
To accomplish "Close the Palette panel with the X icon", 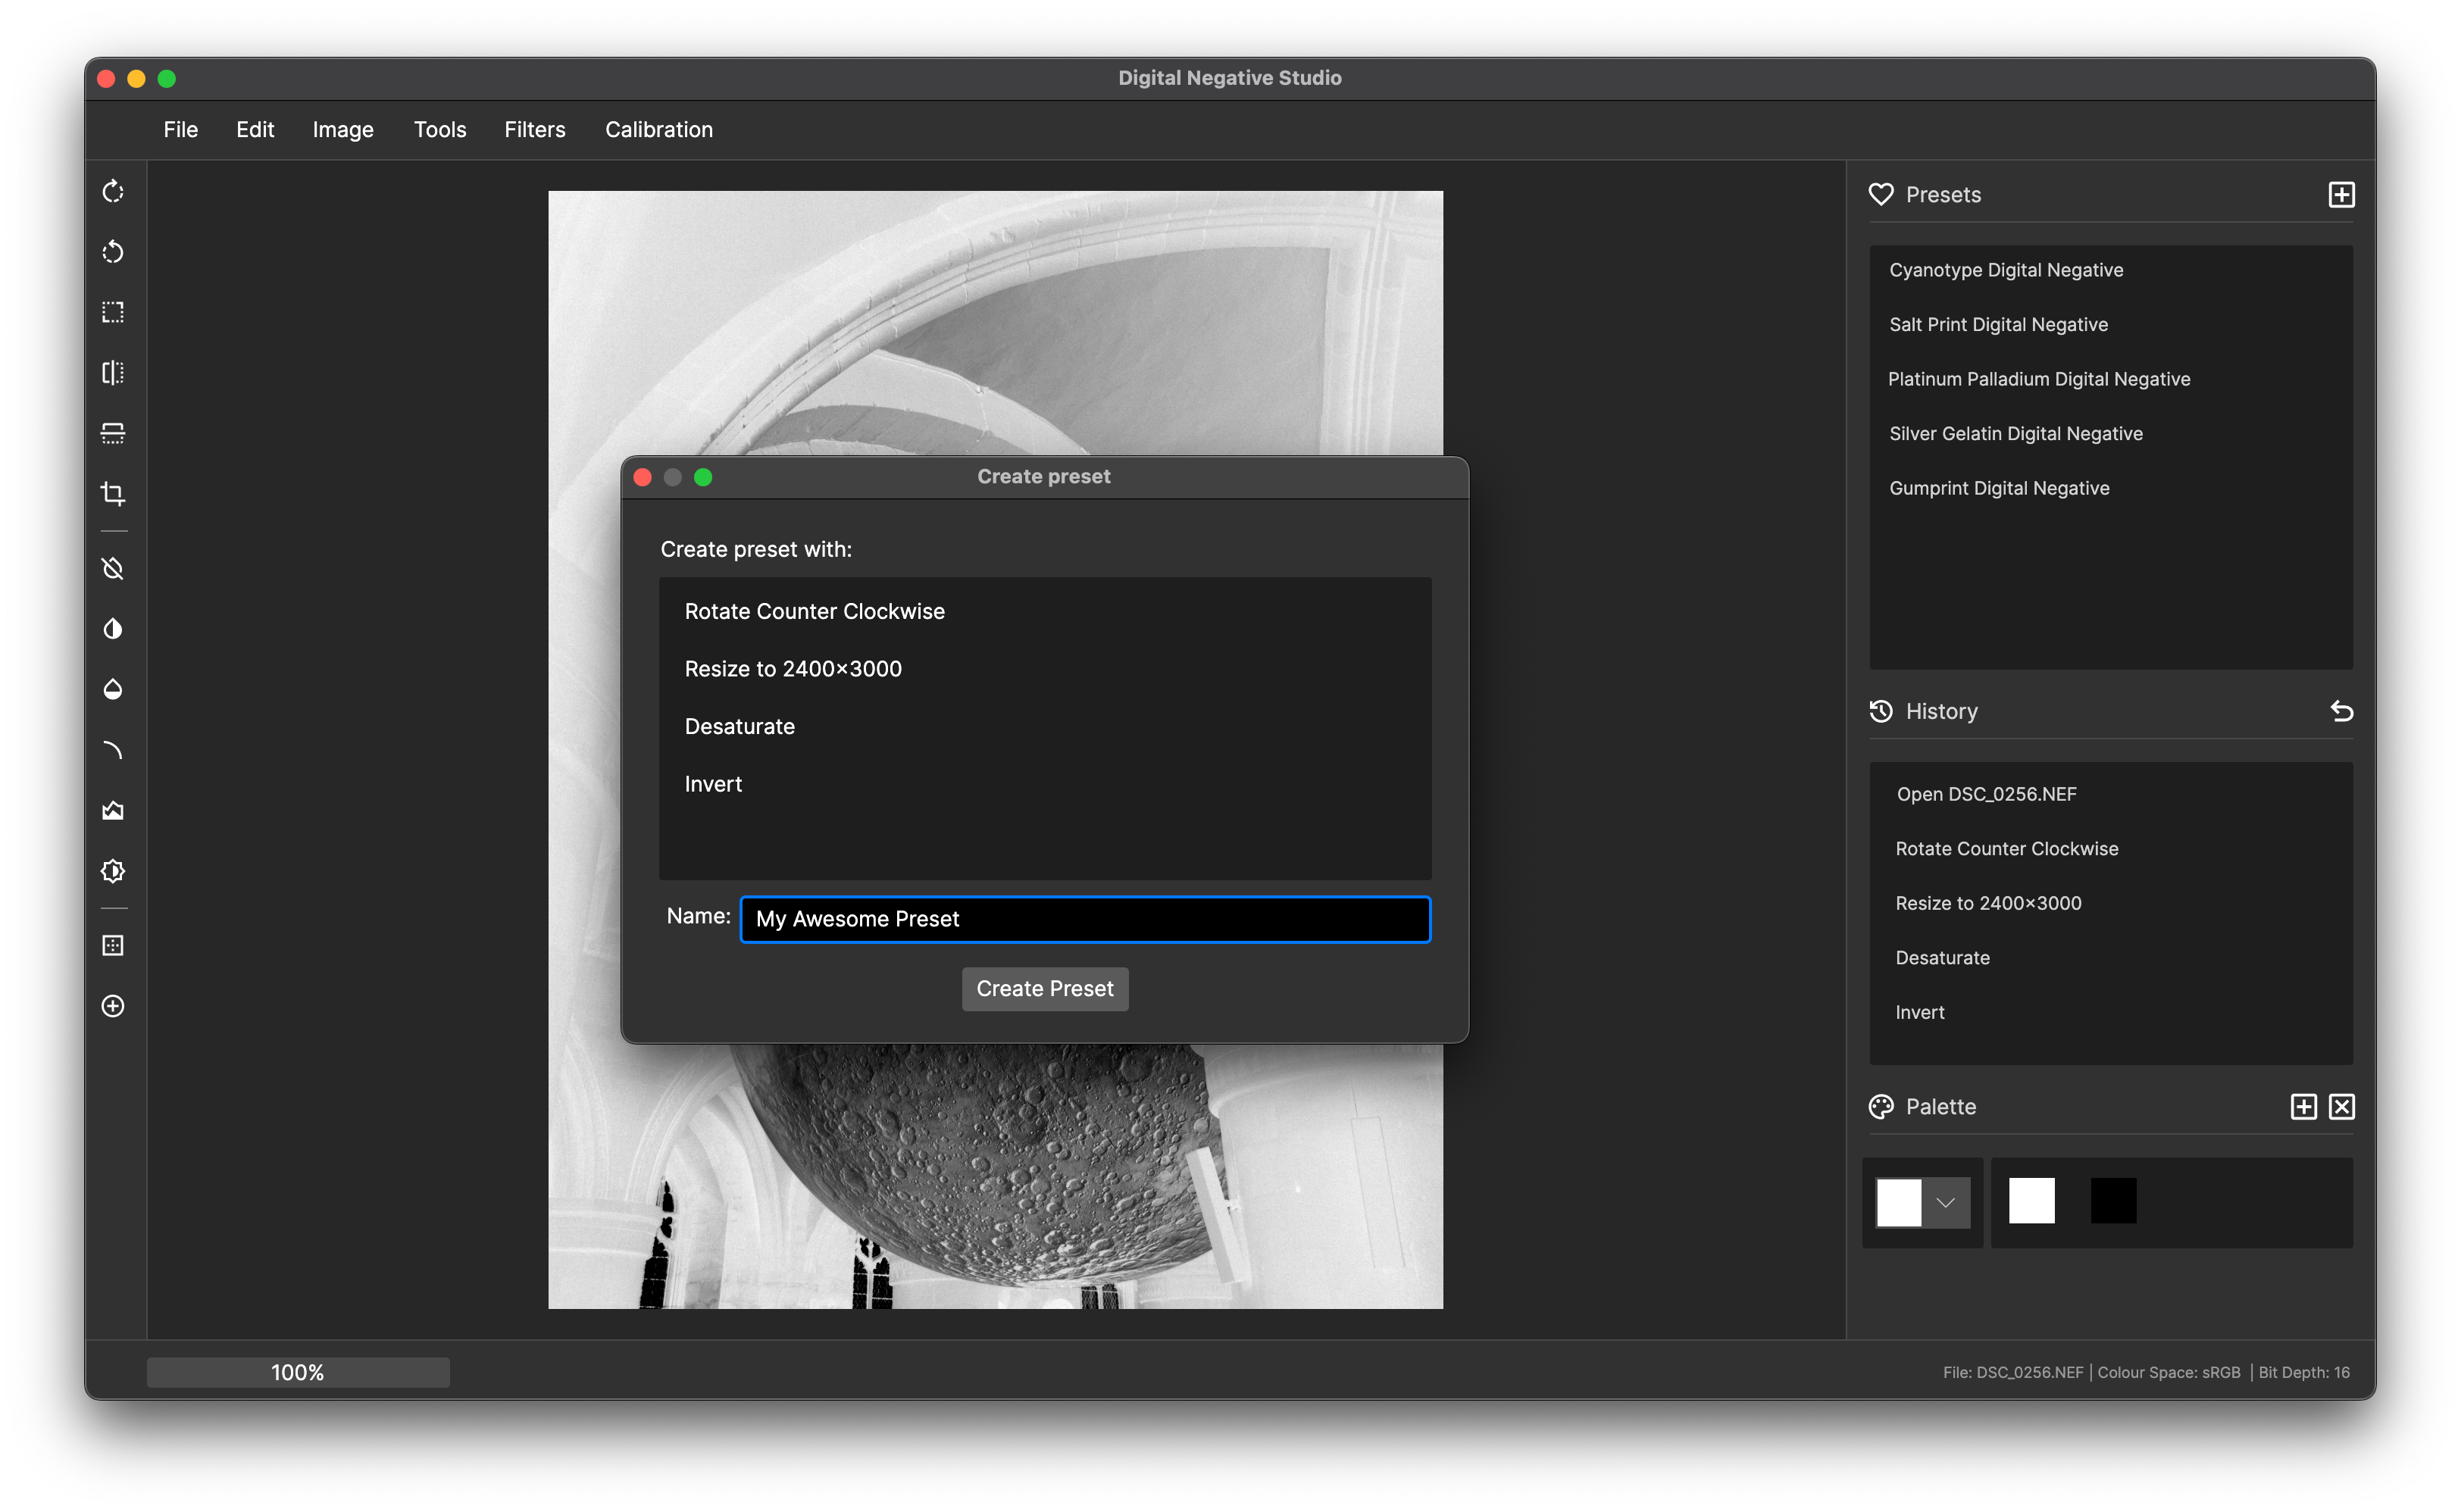I will tap(2343, 1106).
